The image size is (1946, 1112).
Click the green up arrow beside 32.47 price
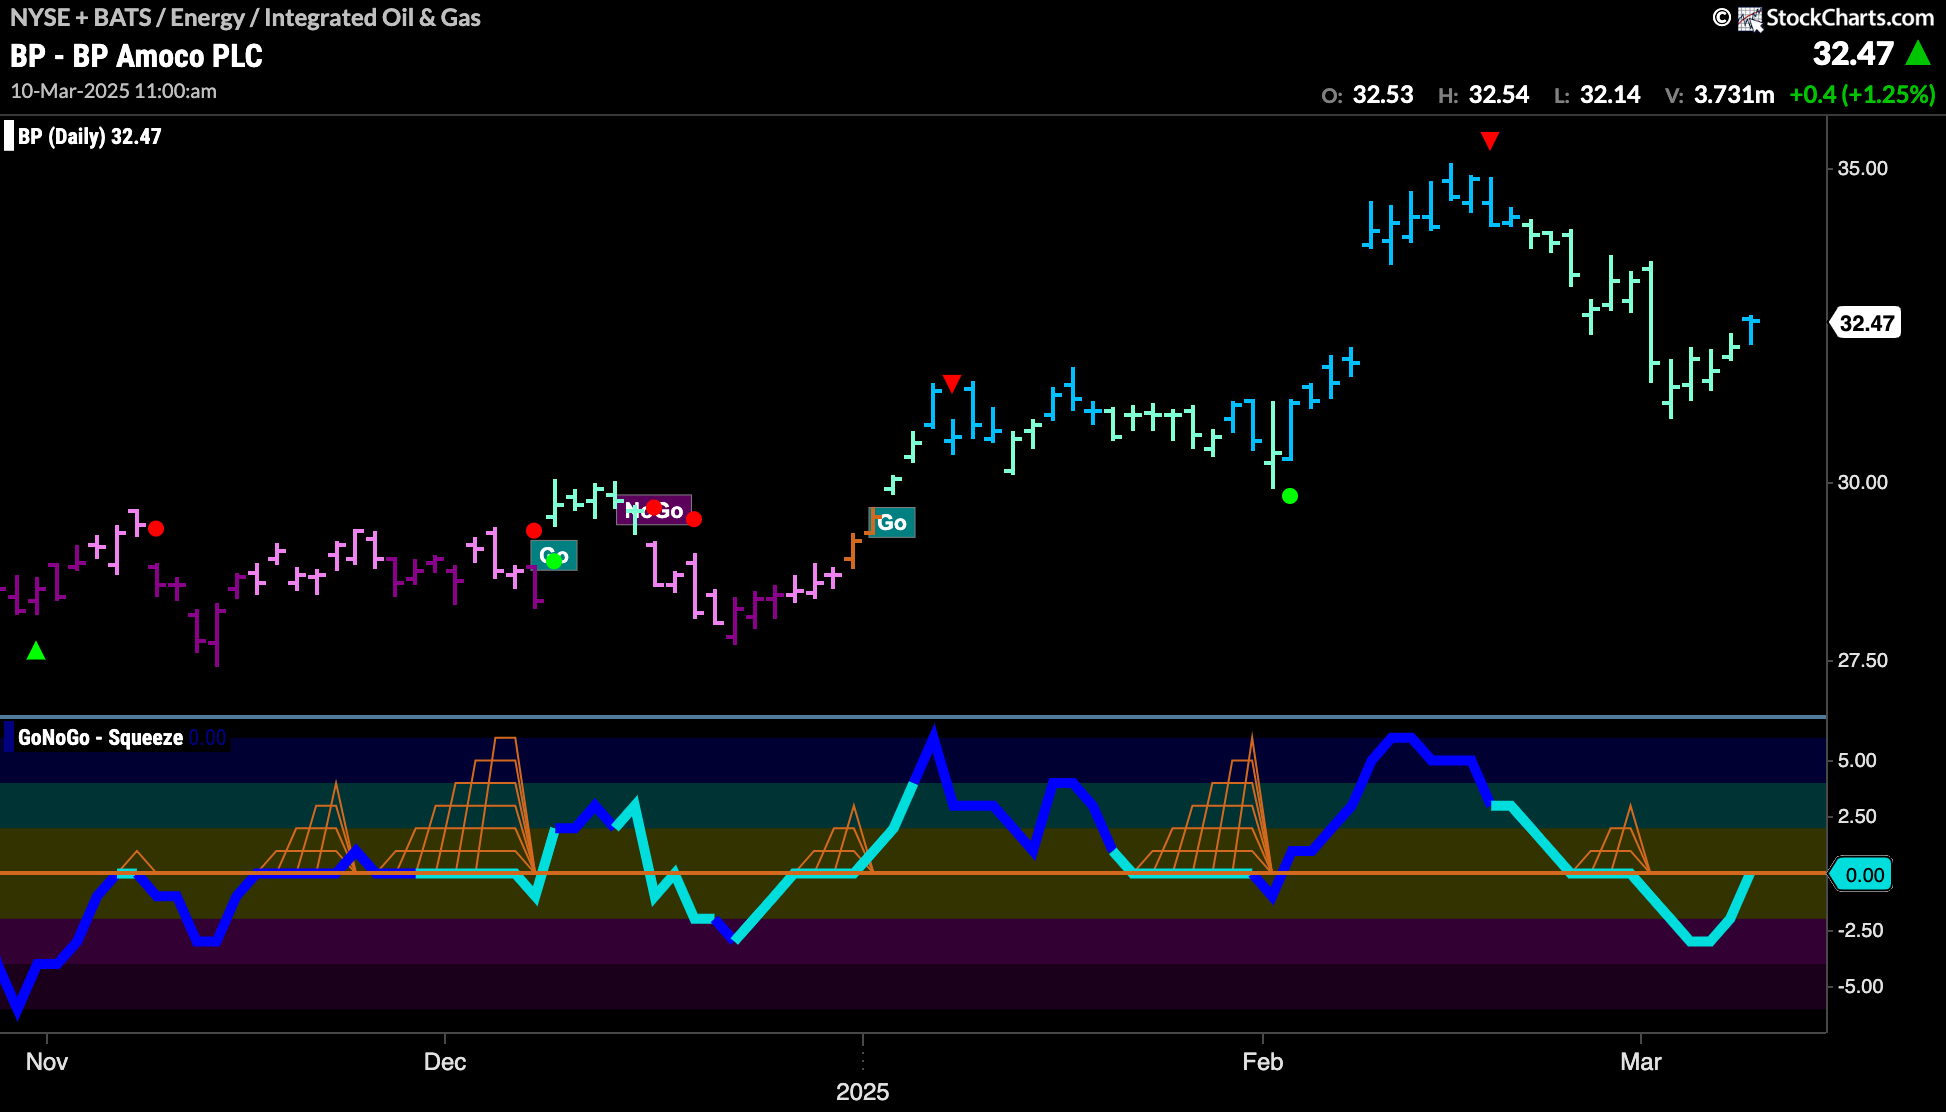pyautogui.click(x=1918, y=53)
